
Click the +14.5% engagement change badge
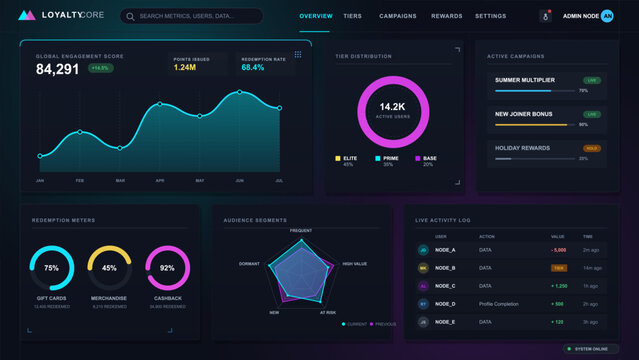click(100, 68)
